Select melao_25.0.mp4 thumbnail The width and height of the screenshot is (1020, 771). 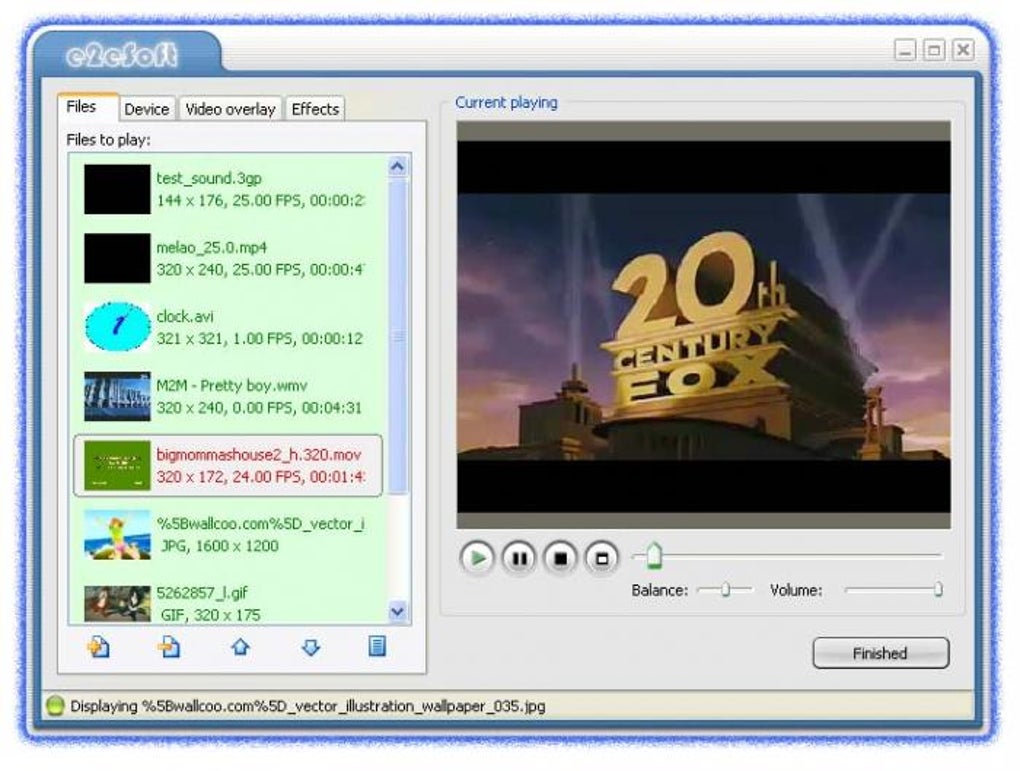[x=117, y=258]
